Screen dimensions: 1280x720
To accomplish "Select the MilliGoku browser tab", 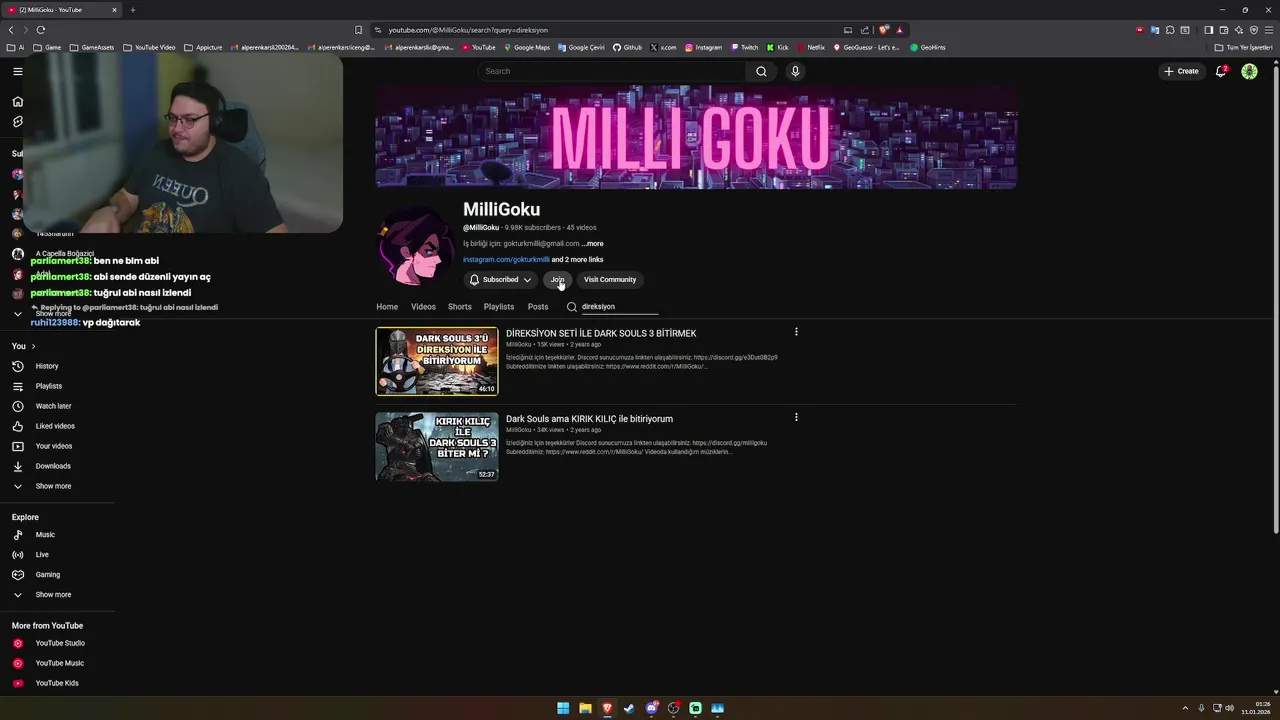I will [60, 10].
